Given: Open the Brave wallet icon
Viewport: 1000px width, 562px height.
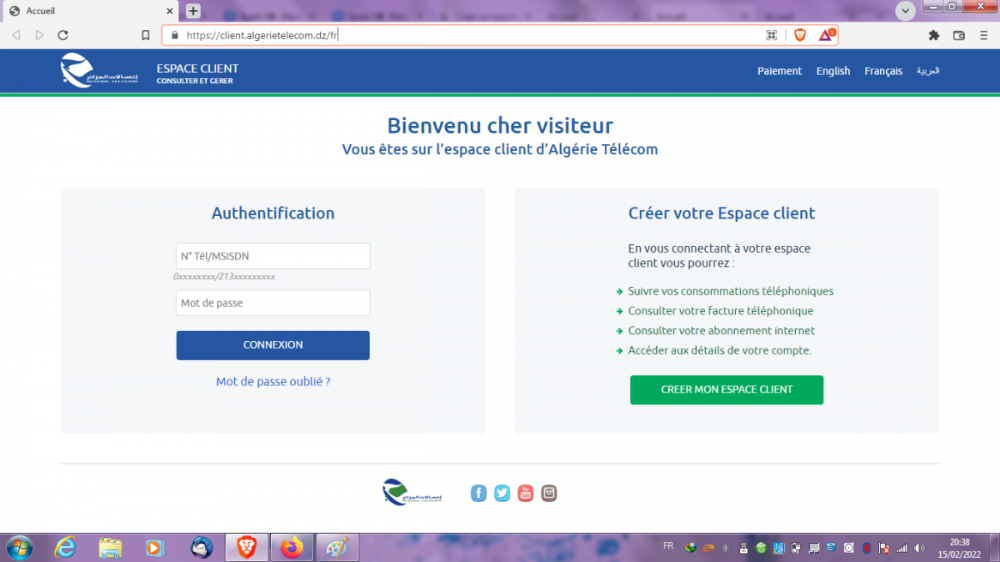Looking at the screenshot, I should tap(959, 35).
